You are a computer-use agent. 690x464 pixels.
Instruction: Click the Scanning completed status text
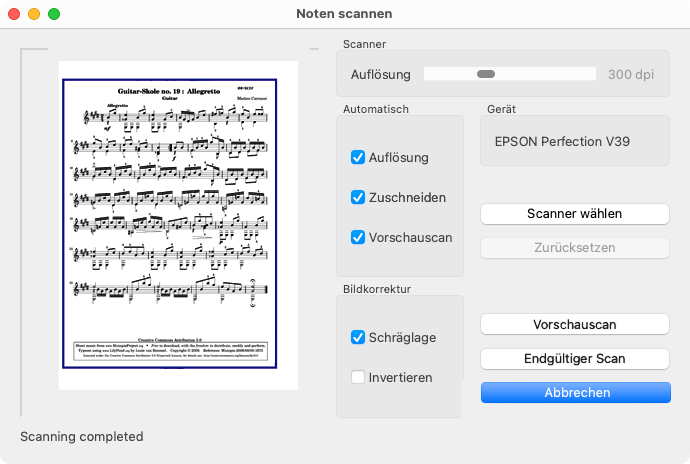click(82, 436)
